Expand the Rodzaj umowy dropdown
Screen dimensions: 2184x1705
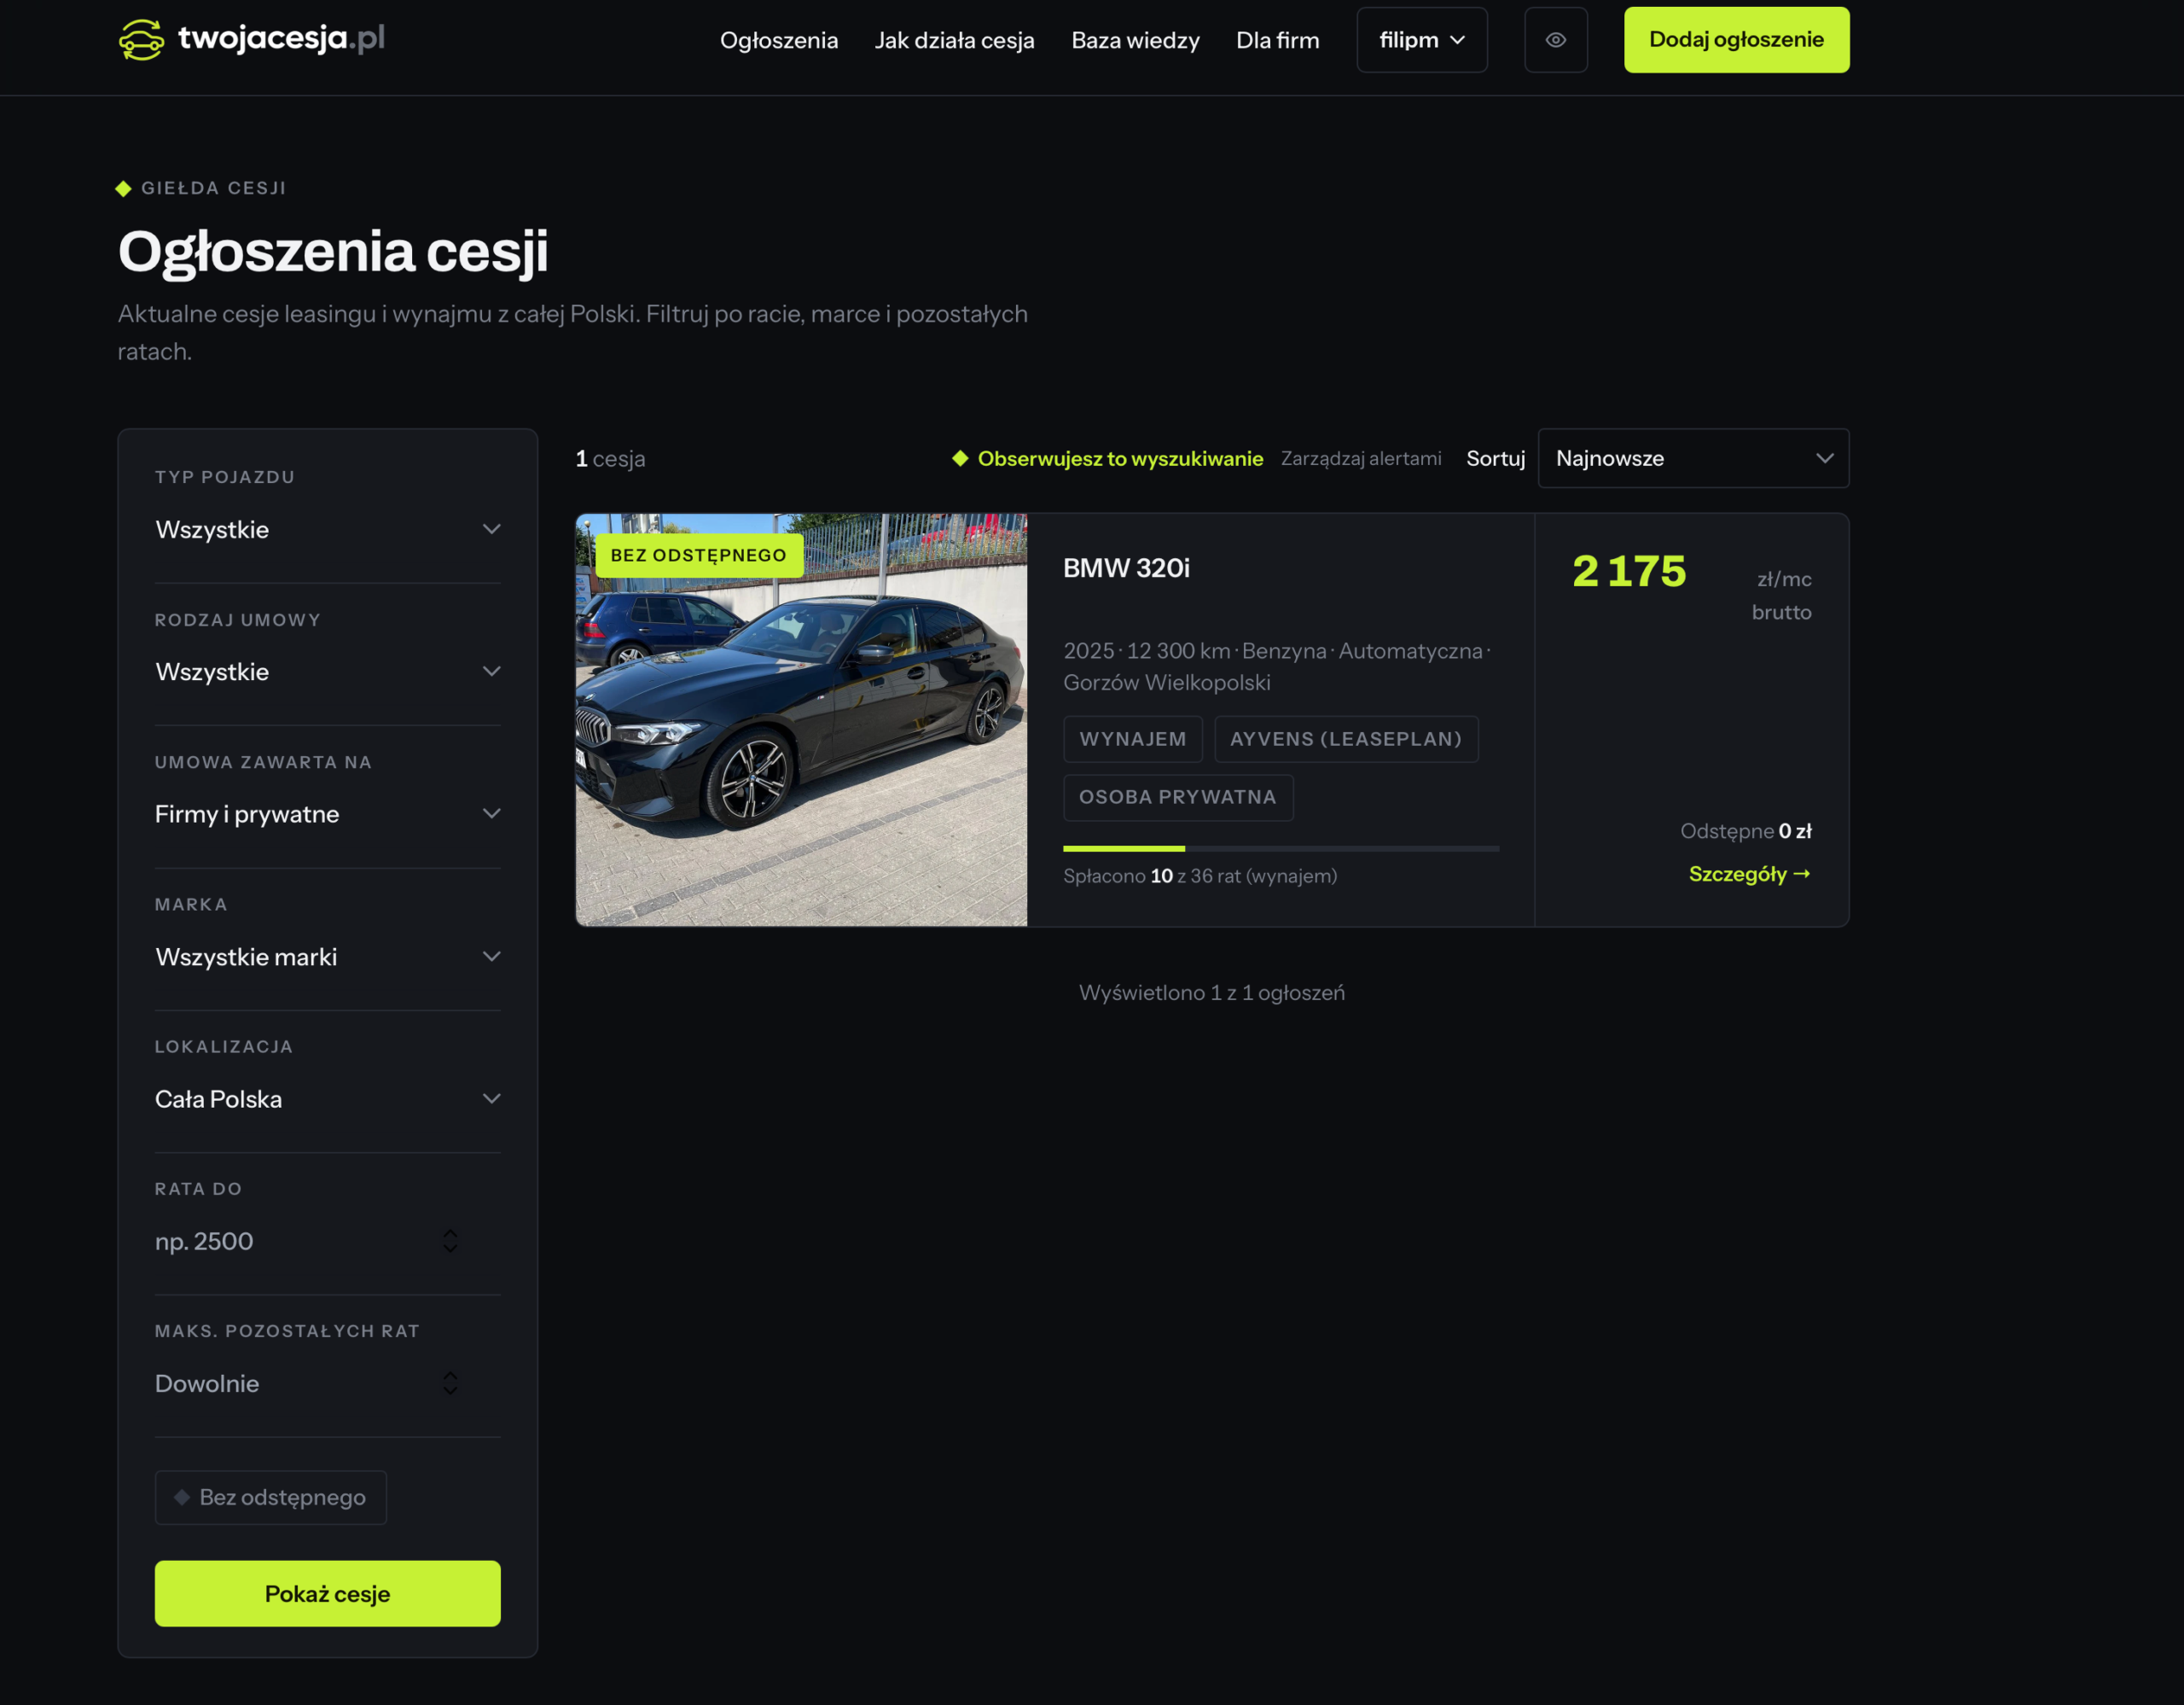(327, 671)
